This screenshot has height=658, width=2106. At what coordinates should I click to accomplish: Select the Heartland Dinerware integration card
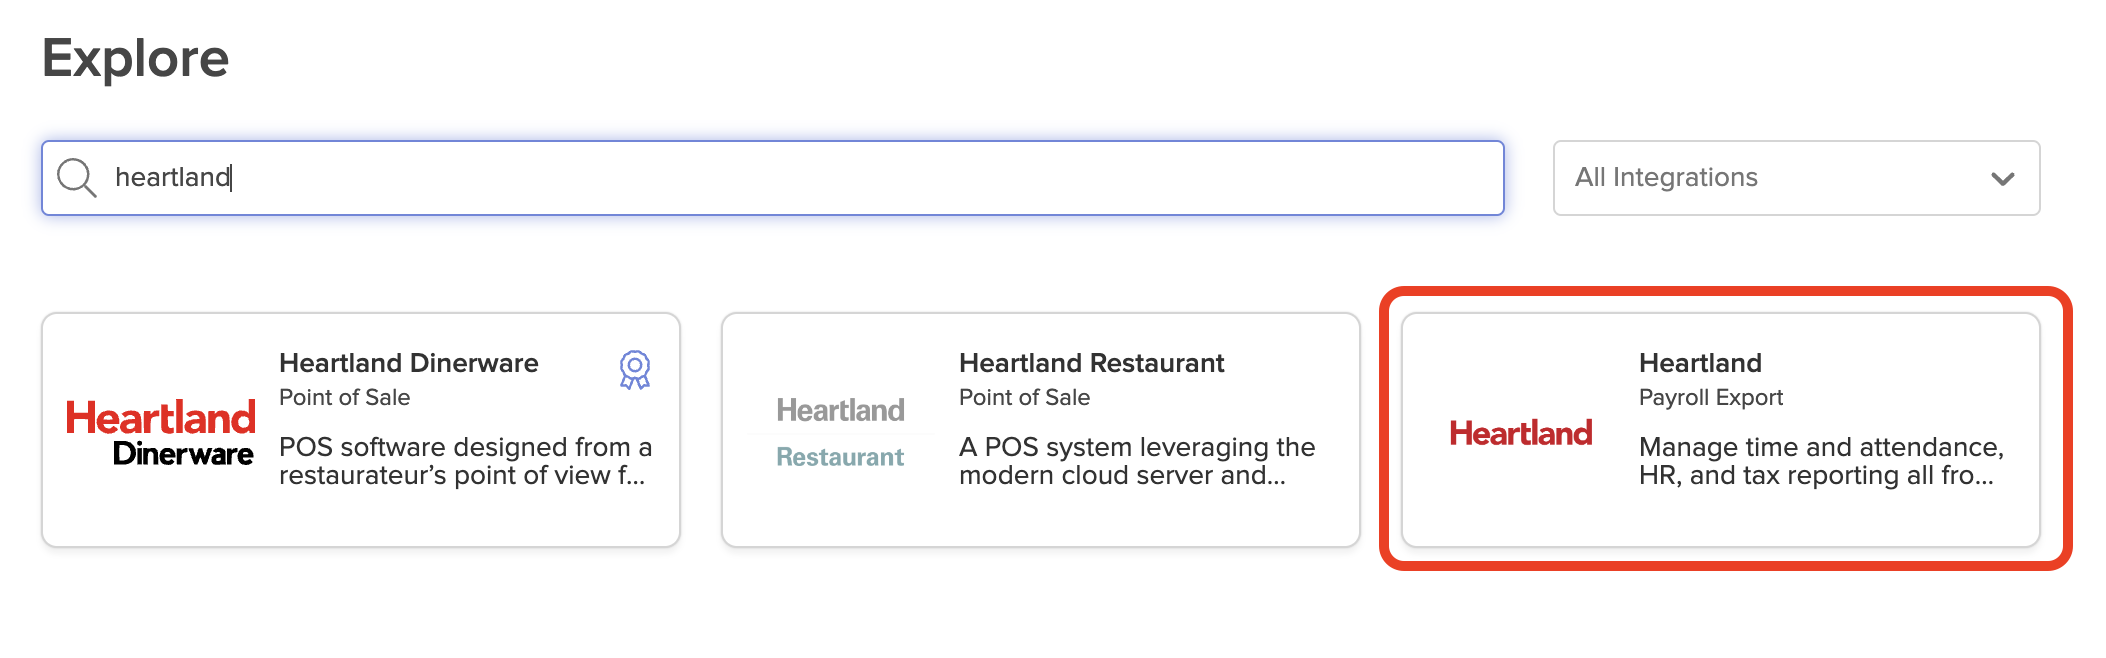tap(361, 430)
